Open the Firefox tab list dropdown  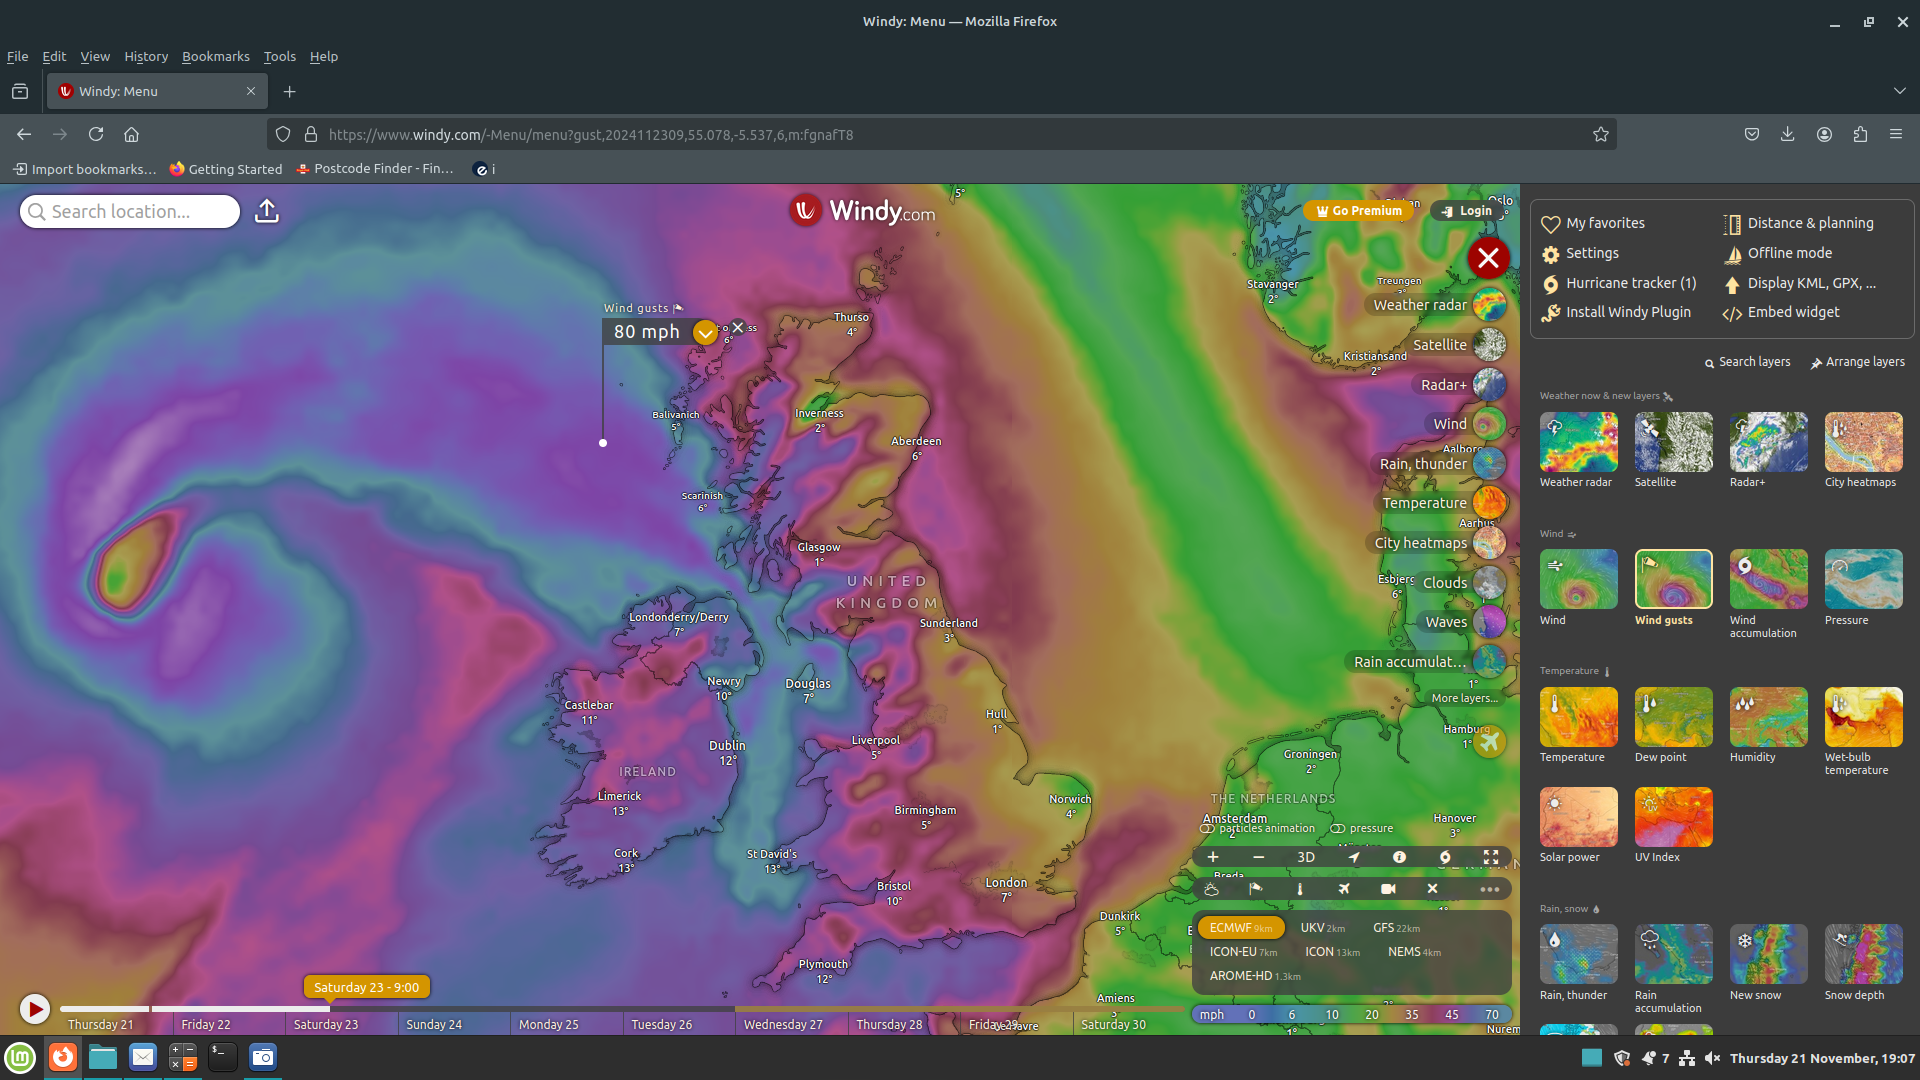tap(1899, 91)
